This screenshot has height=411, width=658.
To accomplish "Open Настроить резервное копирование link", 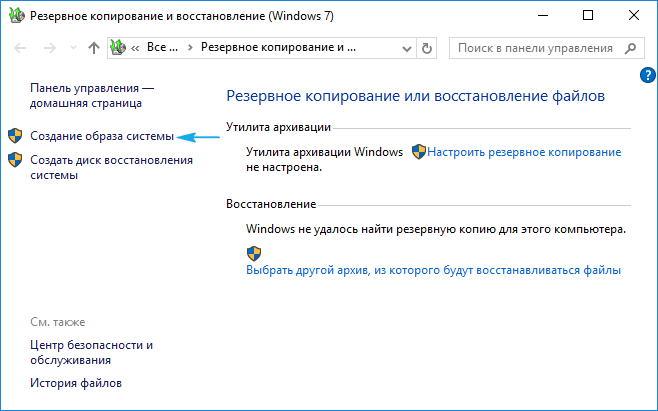I will pyautogui.click(x=524, y=152).
